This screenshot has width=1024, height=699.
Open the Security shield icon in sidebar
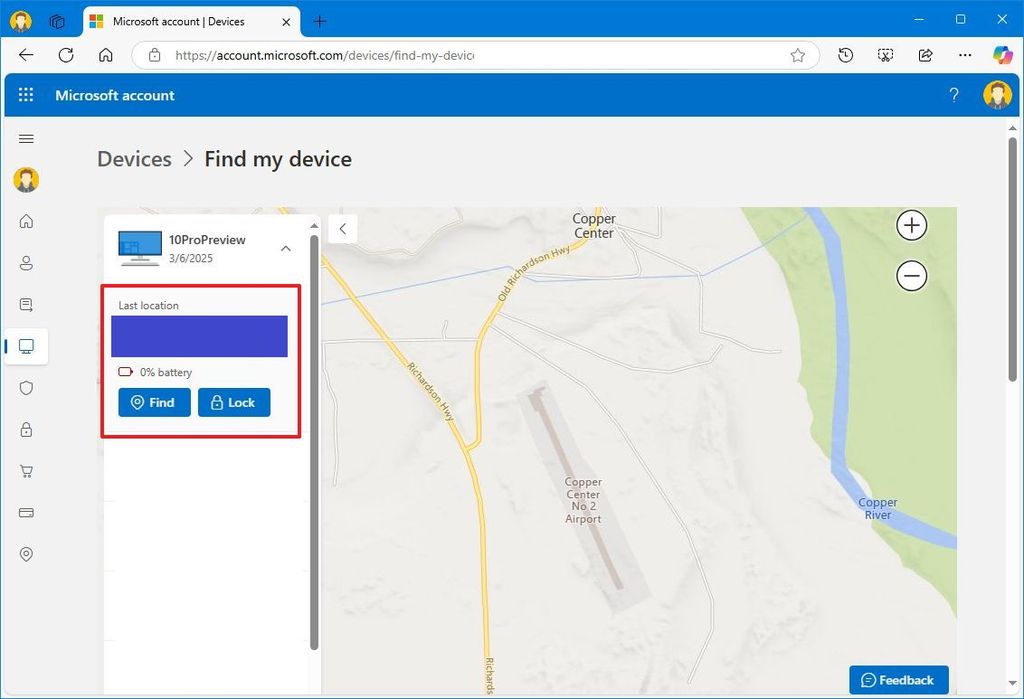[x=26, y=387]
